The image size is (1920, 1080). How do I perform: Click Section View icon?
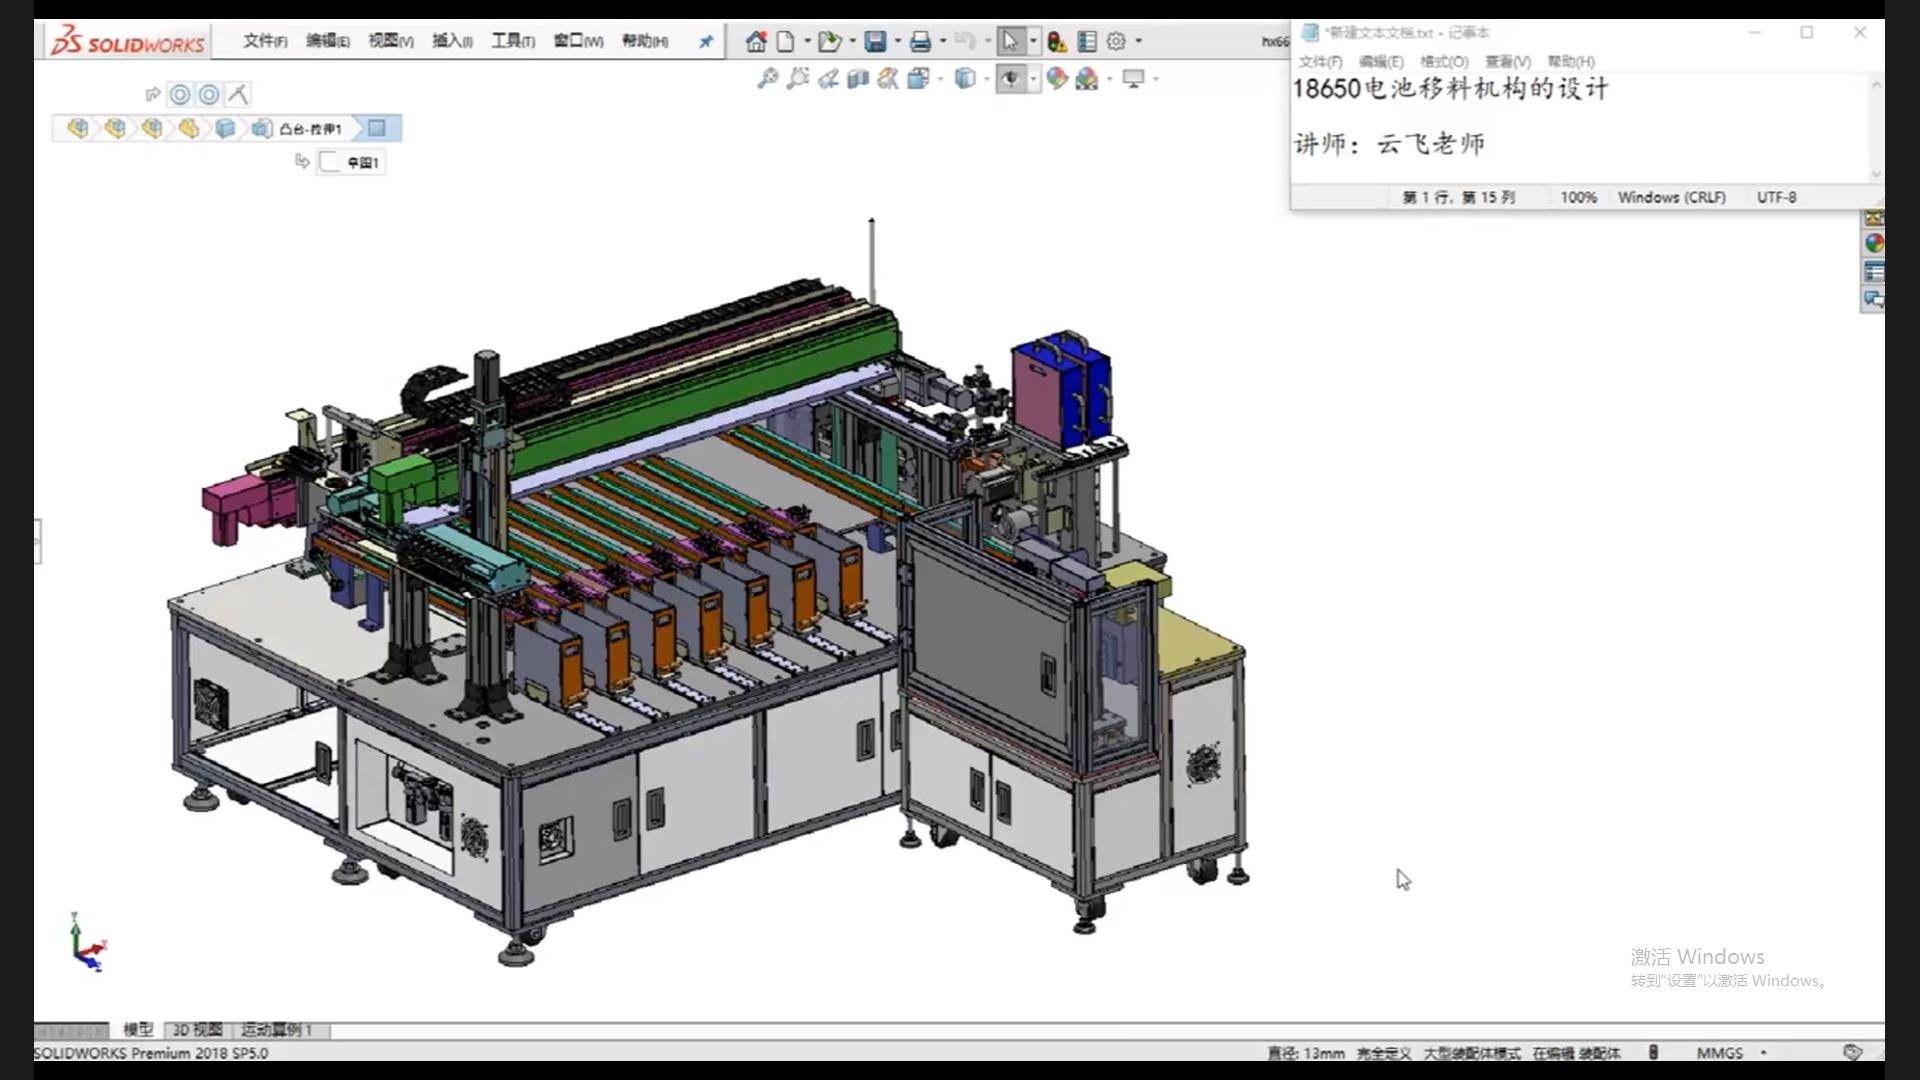point(857,78)
